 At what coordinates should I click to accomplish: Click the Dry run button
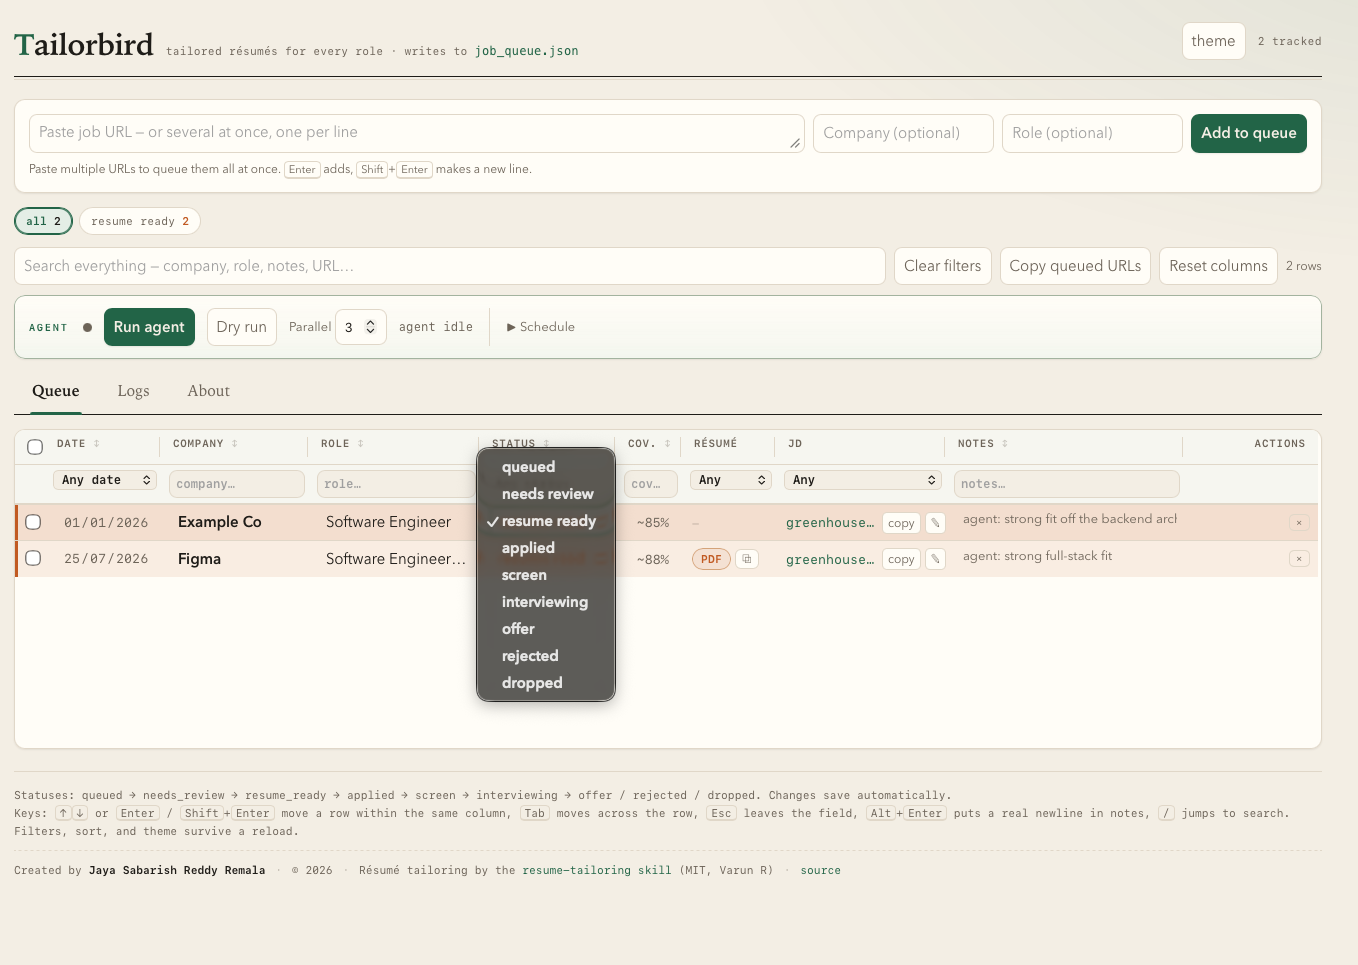(x=242, y=327)
